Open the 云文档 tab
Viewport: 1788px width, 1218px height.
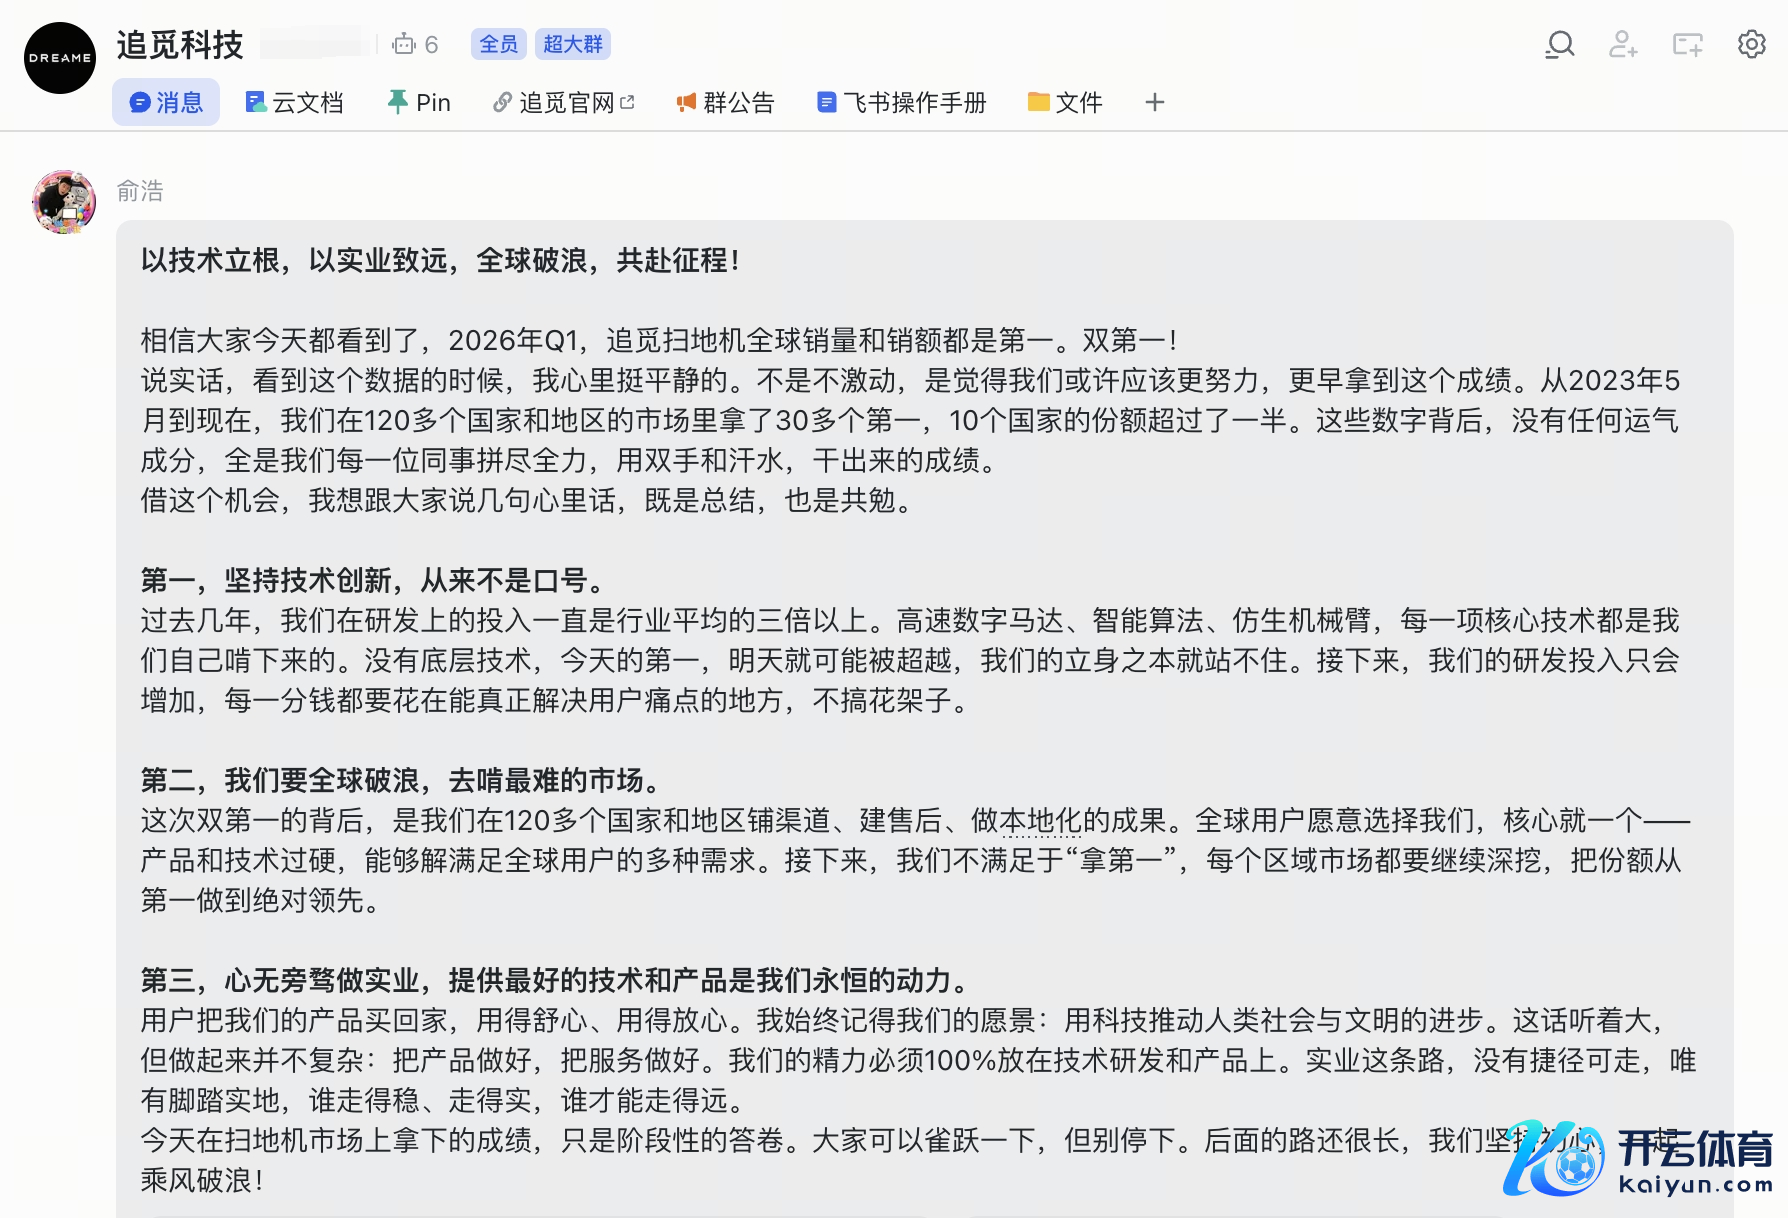294,102
